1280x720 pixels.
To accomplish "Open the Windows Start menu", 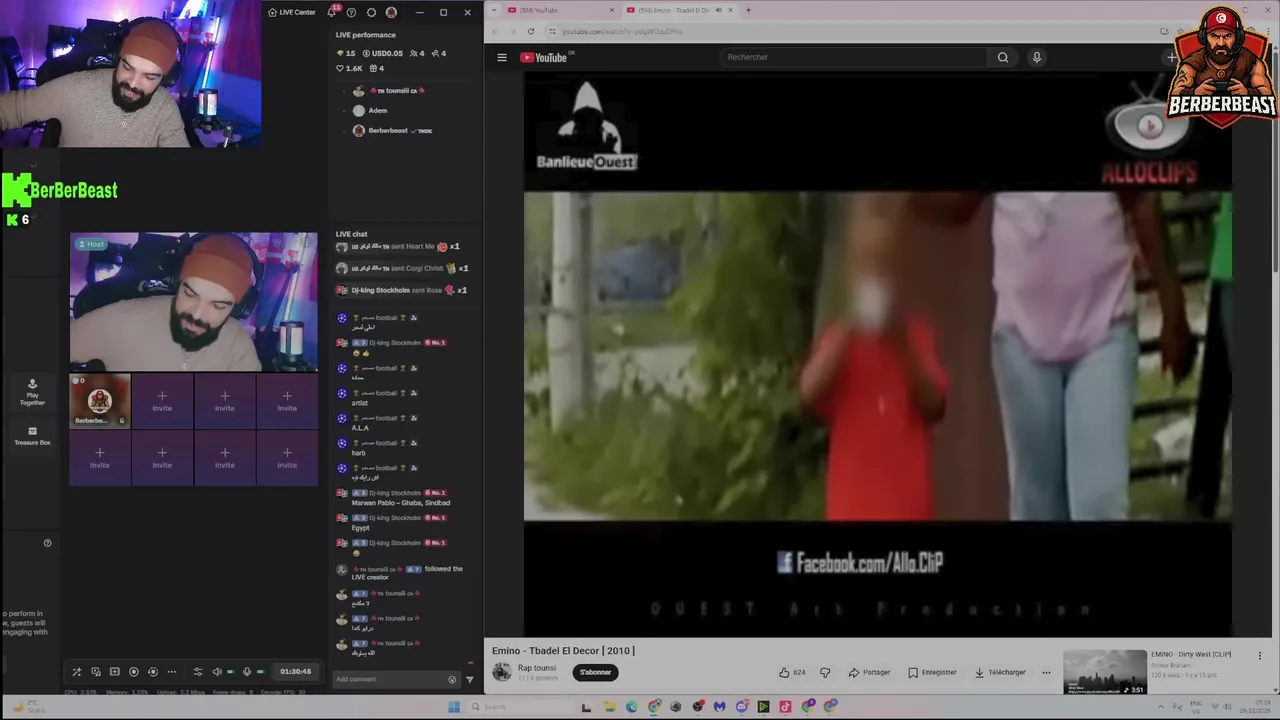I will [x=453, y=707].
